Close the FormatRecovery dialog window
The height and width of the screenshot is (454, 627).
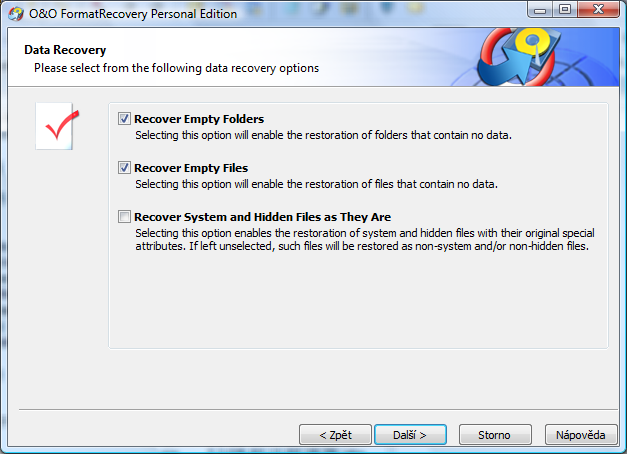tap(598, 10)
